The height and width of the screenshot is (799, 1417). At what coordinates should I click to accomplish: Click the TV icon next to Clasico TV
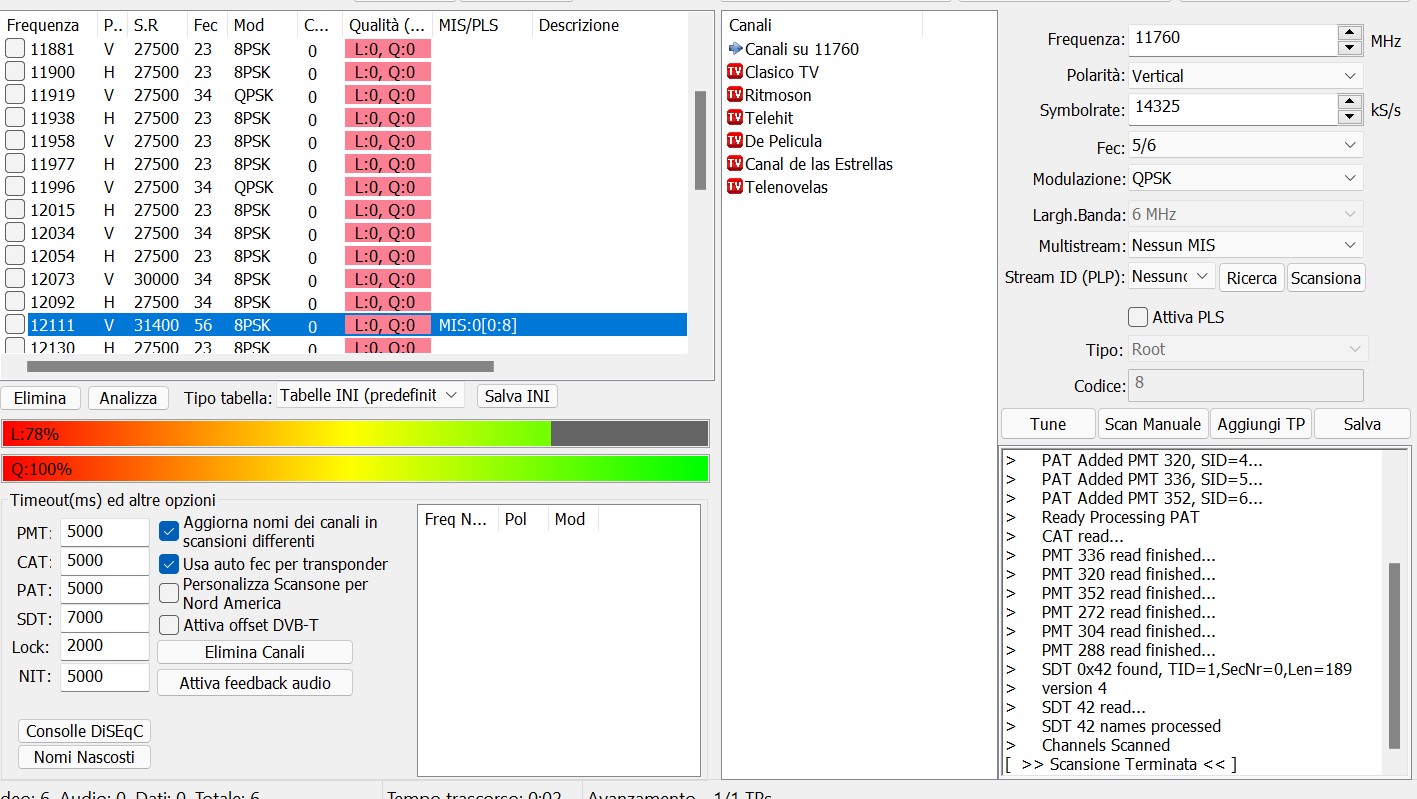(x=735, y=72)
